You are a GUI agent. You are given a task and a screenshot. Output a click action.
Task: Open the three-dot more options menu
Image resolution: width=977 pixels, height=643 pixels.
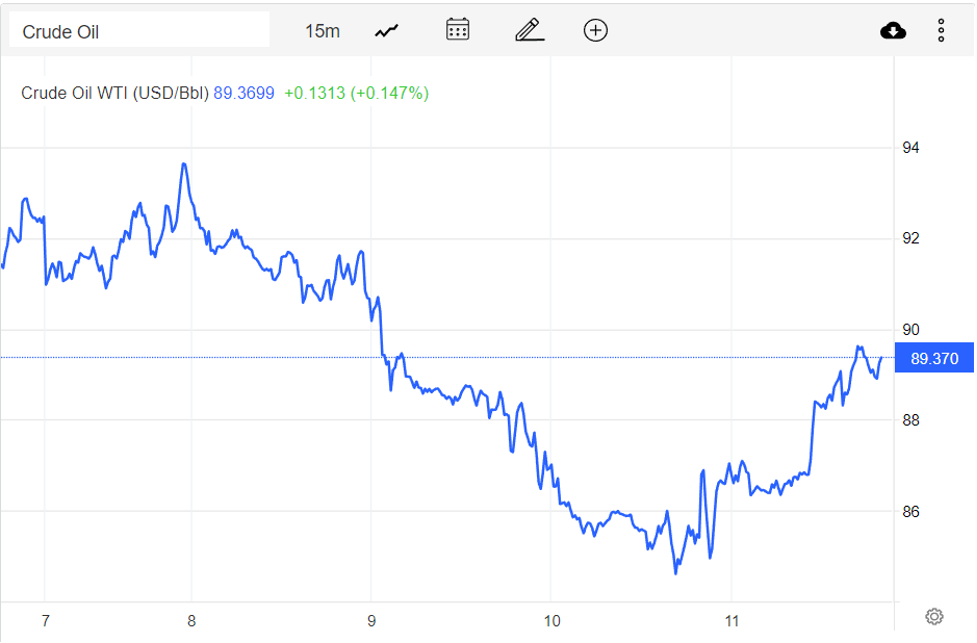(x=941, y=31)
